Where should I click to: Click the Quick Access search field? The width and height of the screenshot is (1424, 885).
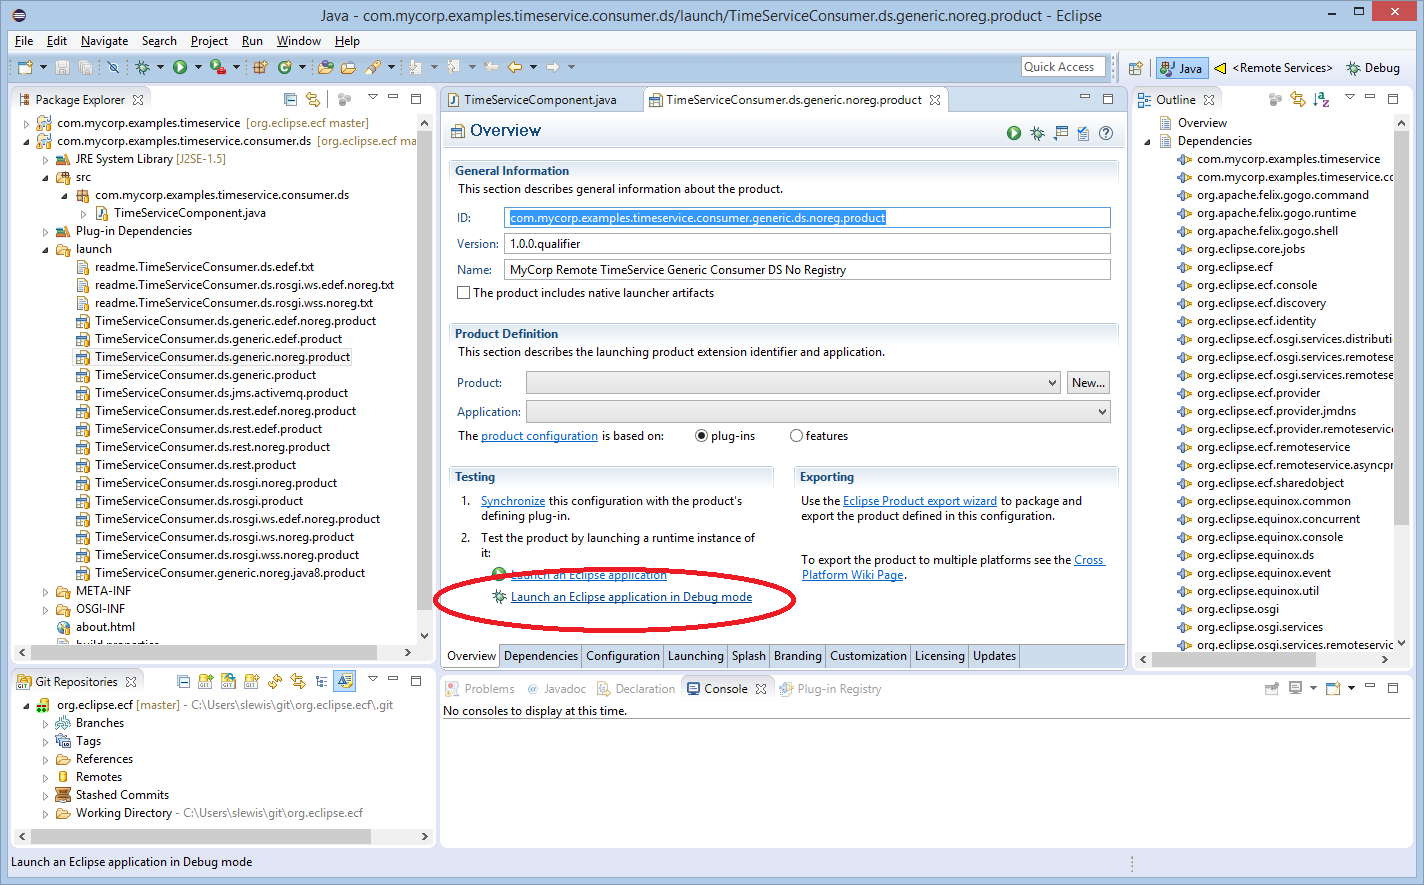point(1063,67)
